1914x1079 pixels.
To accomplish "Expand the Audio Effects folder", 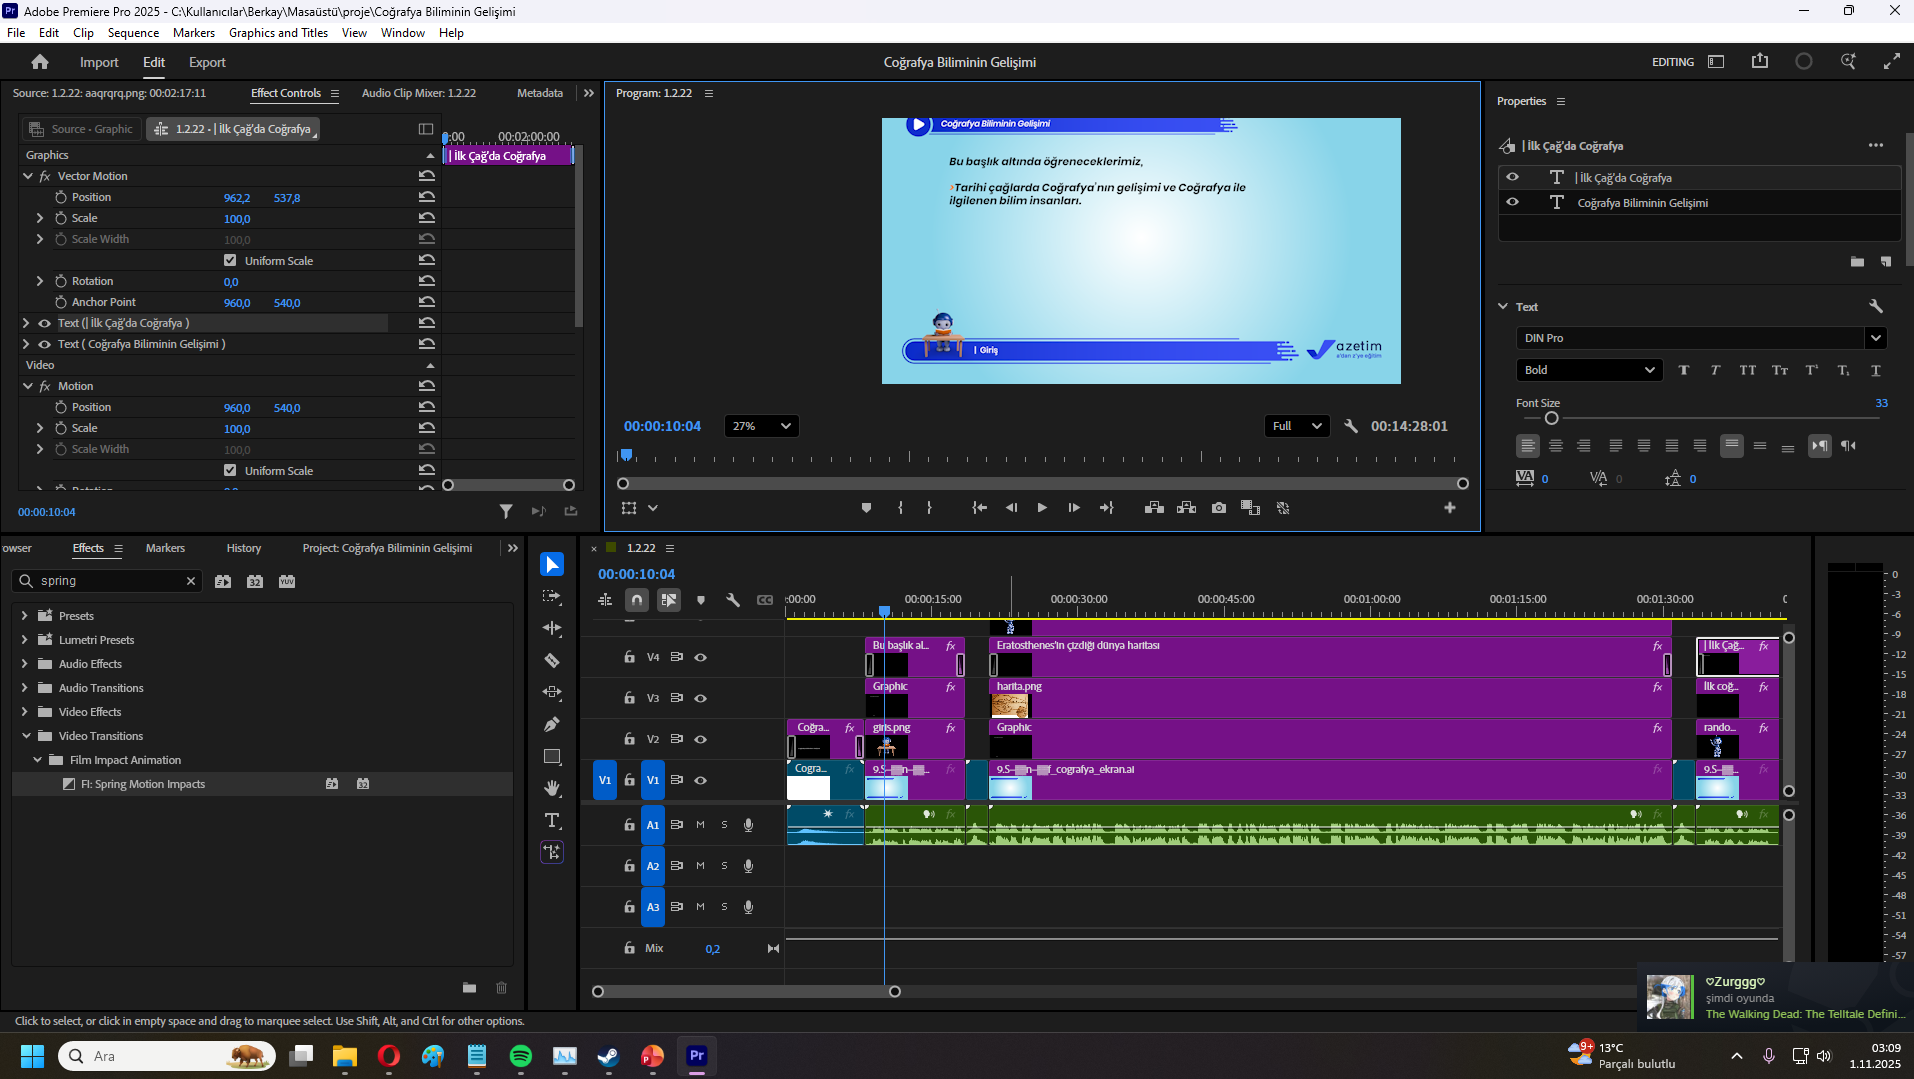I will (x=24, y=664).
